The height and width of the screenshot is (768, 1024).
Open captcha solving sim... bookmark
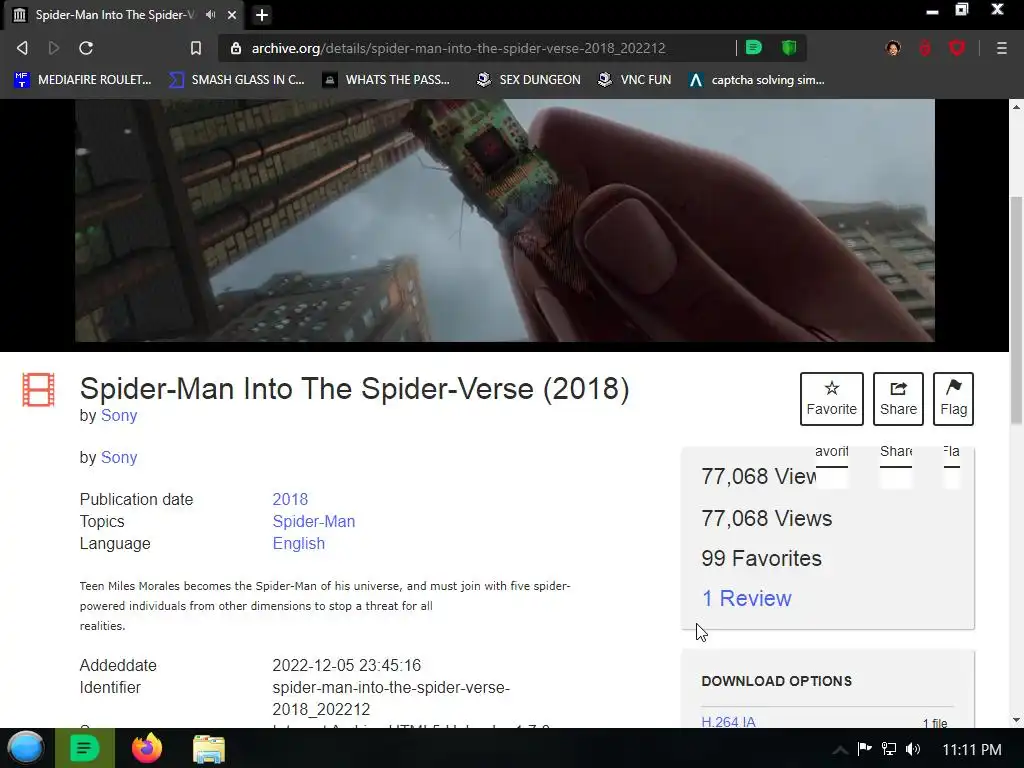757,80
